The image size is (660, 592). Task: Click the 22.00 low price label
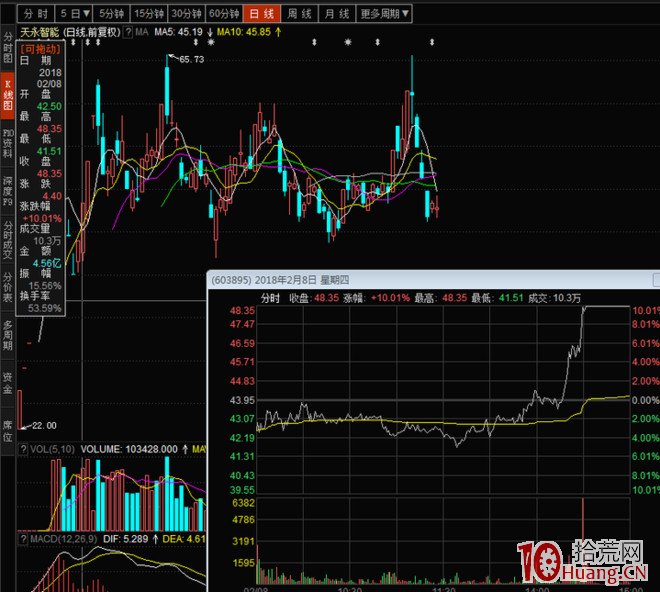click(44, 426)
